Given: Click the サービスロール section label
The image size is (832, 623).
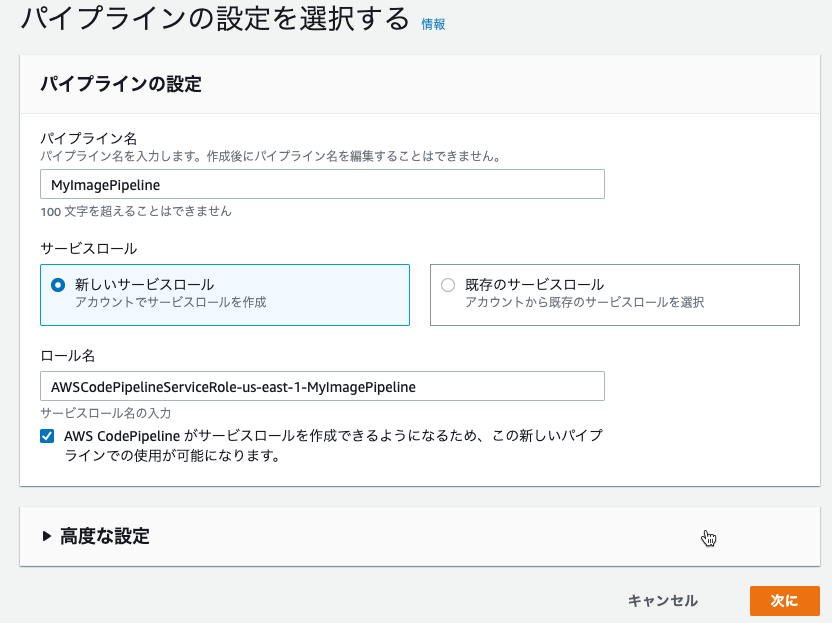Looking at the screenshot, I should (x=89, y=249).
